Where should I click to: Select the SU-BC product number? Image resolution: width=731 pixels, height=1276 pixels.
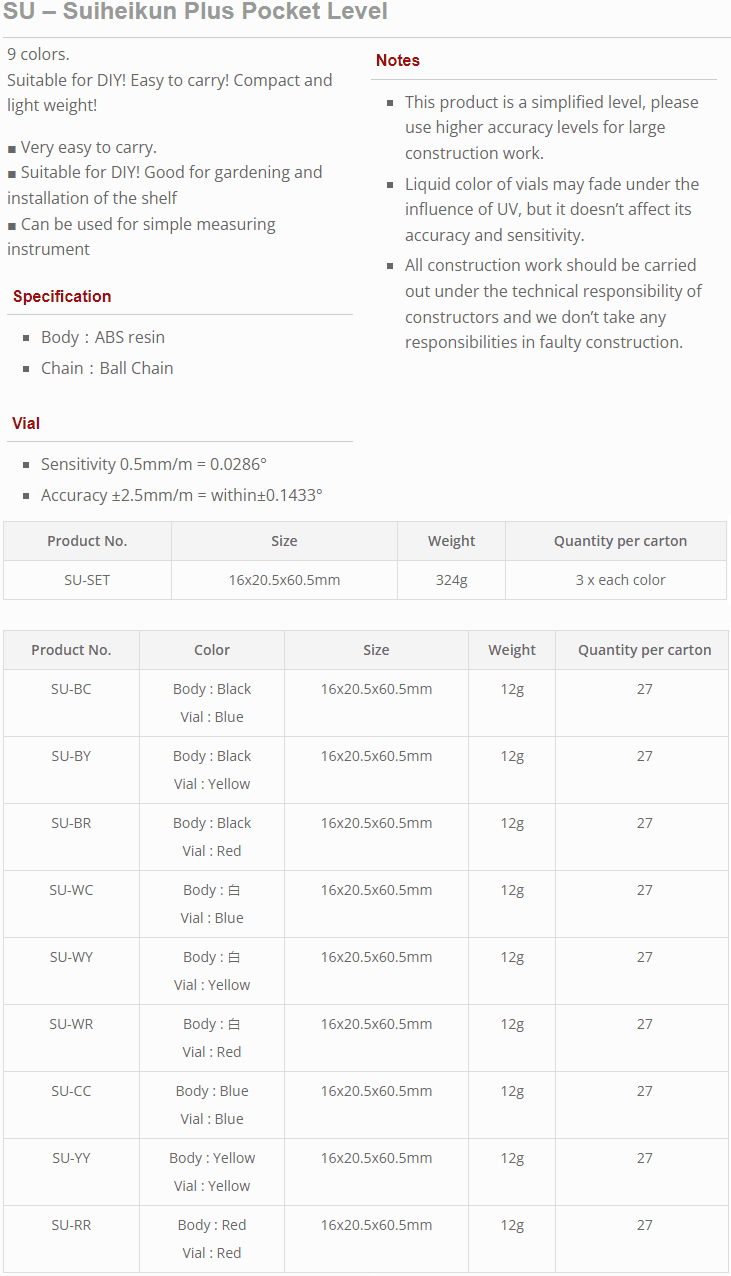[71, 689]
